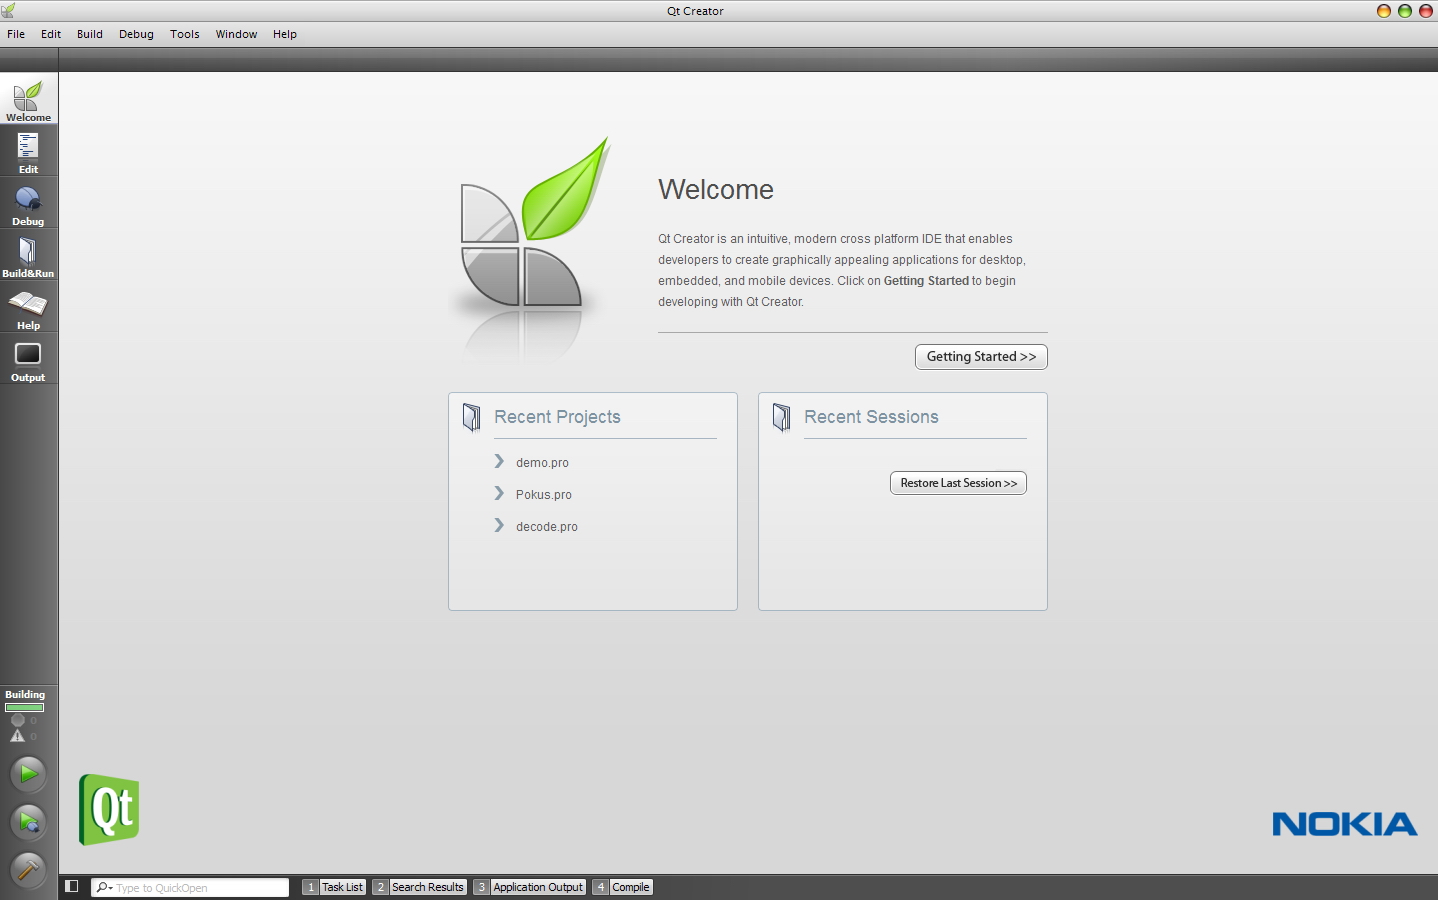Open the Task List output pane
Image resolution: width=1438 pixels, height=900 pixels.
pyautogui.click(x=334, y=887)
